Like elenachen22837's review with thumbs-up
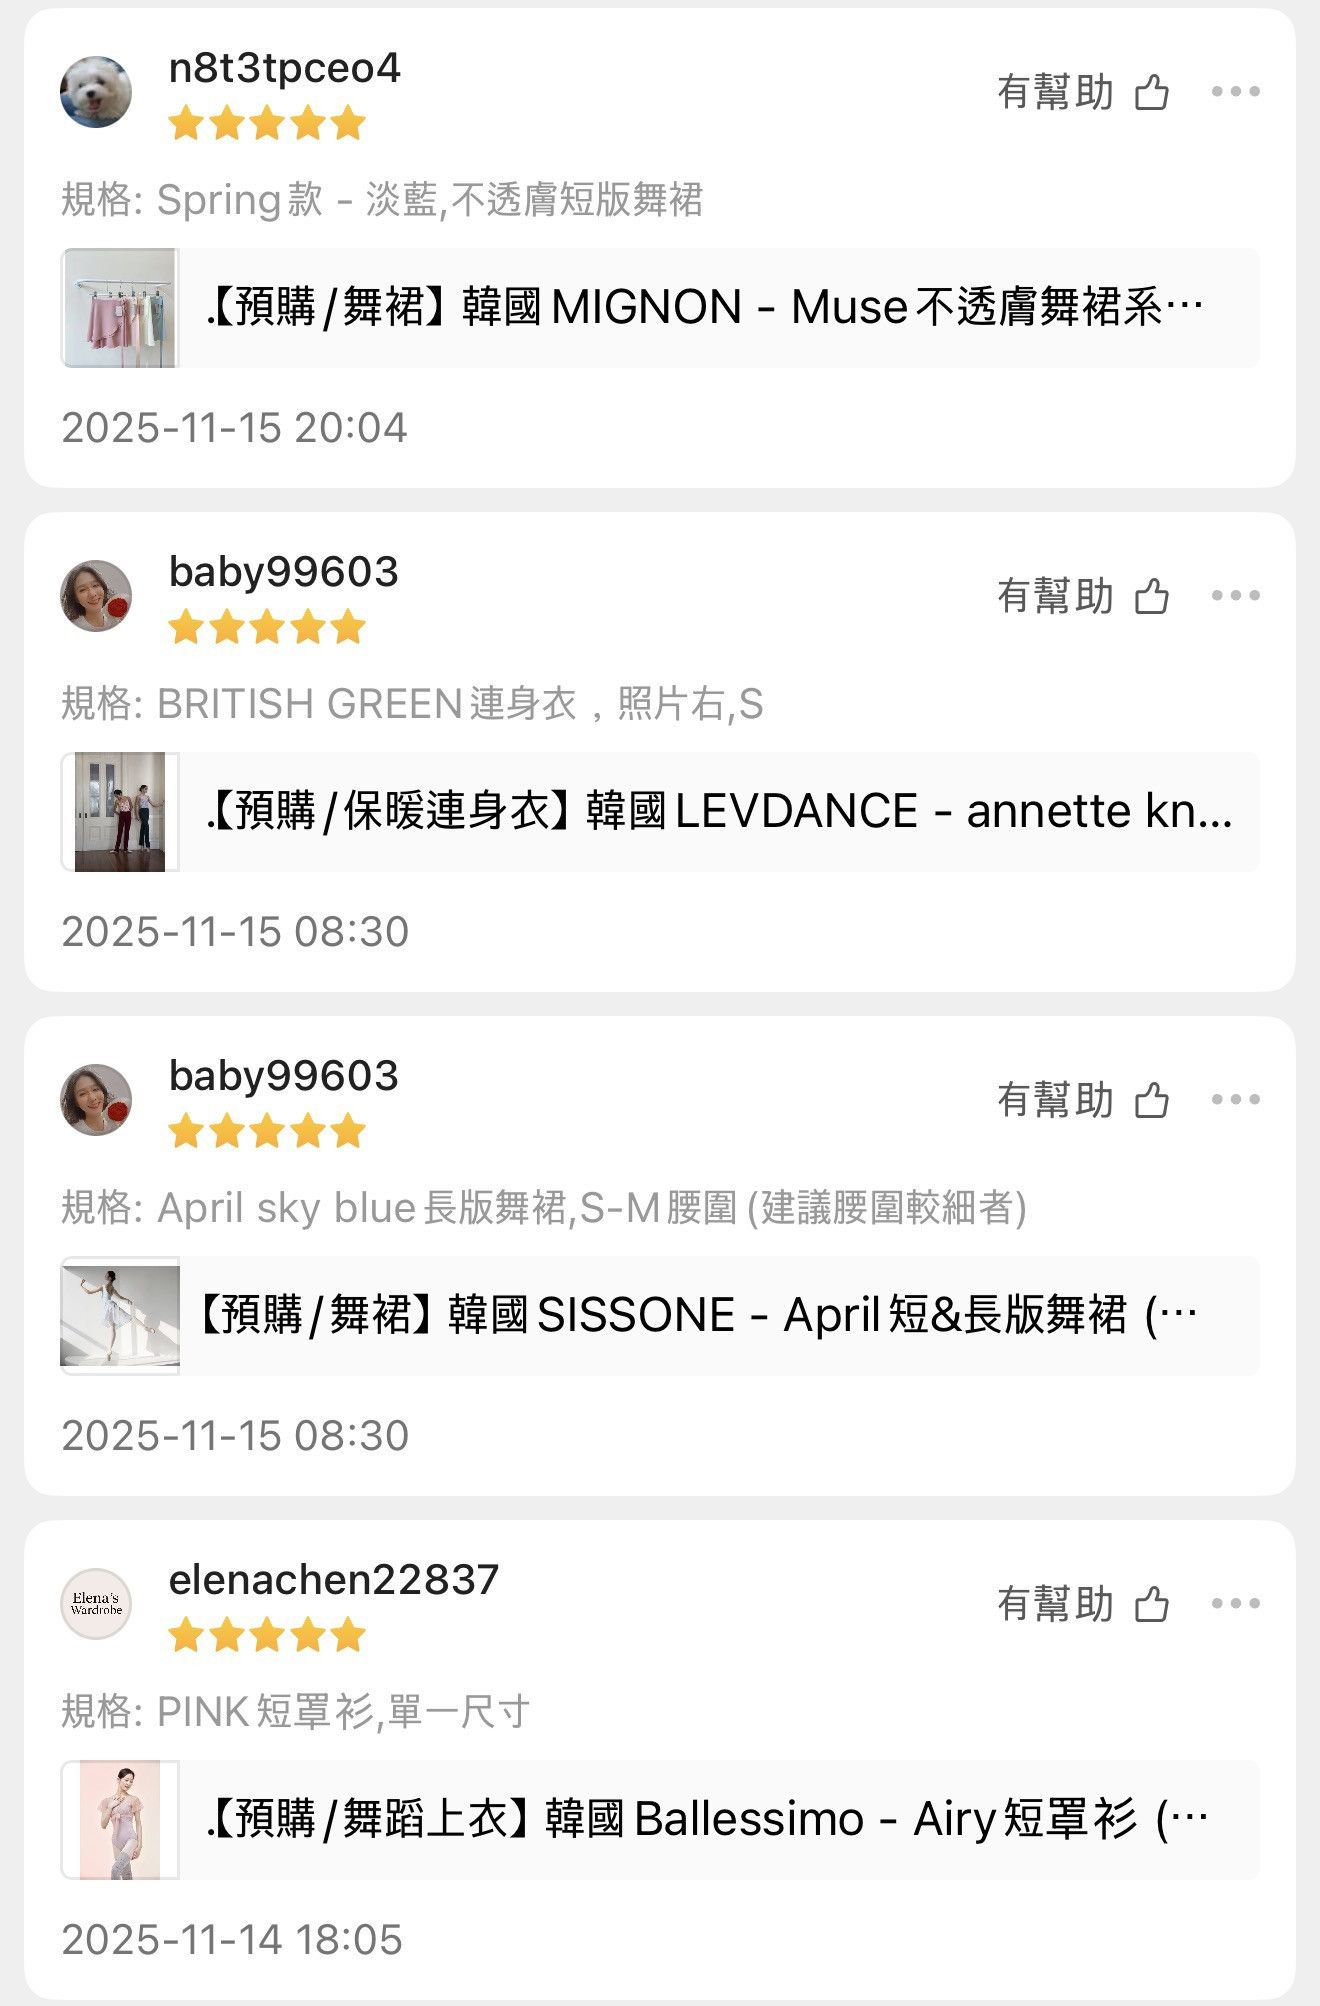Image resolution: width=1320 pixels, height=2006 pixels. [1152, 1604]
